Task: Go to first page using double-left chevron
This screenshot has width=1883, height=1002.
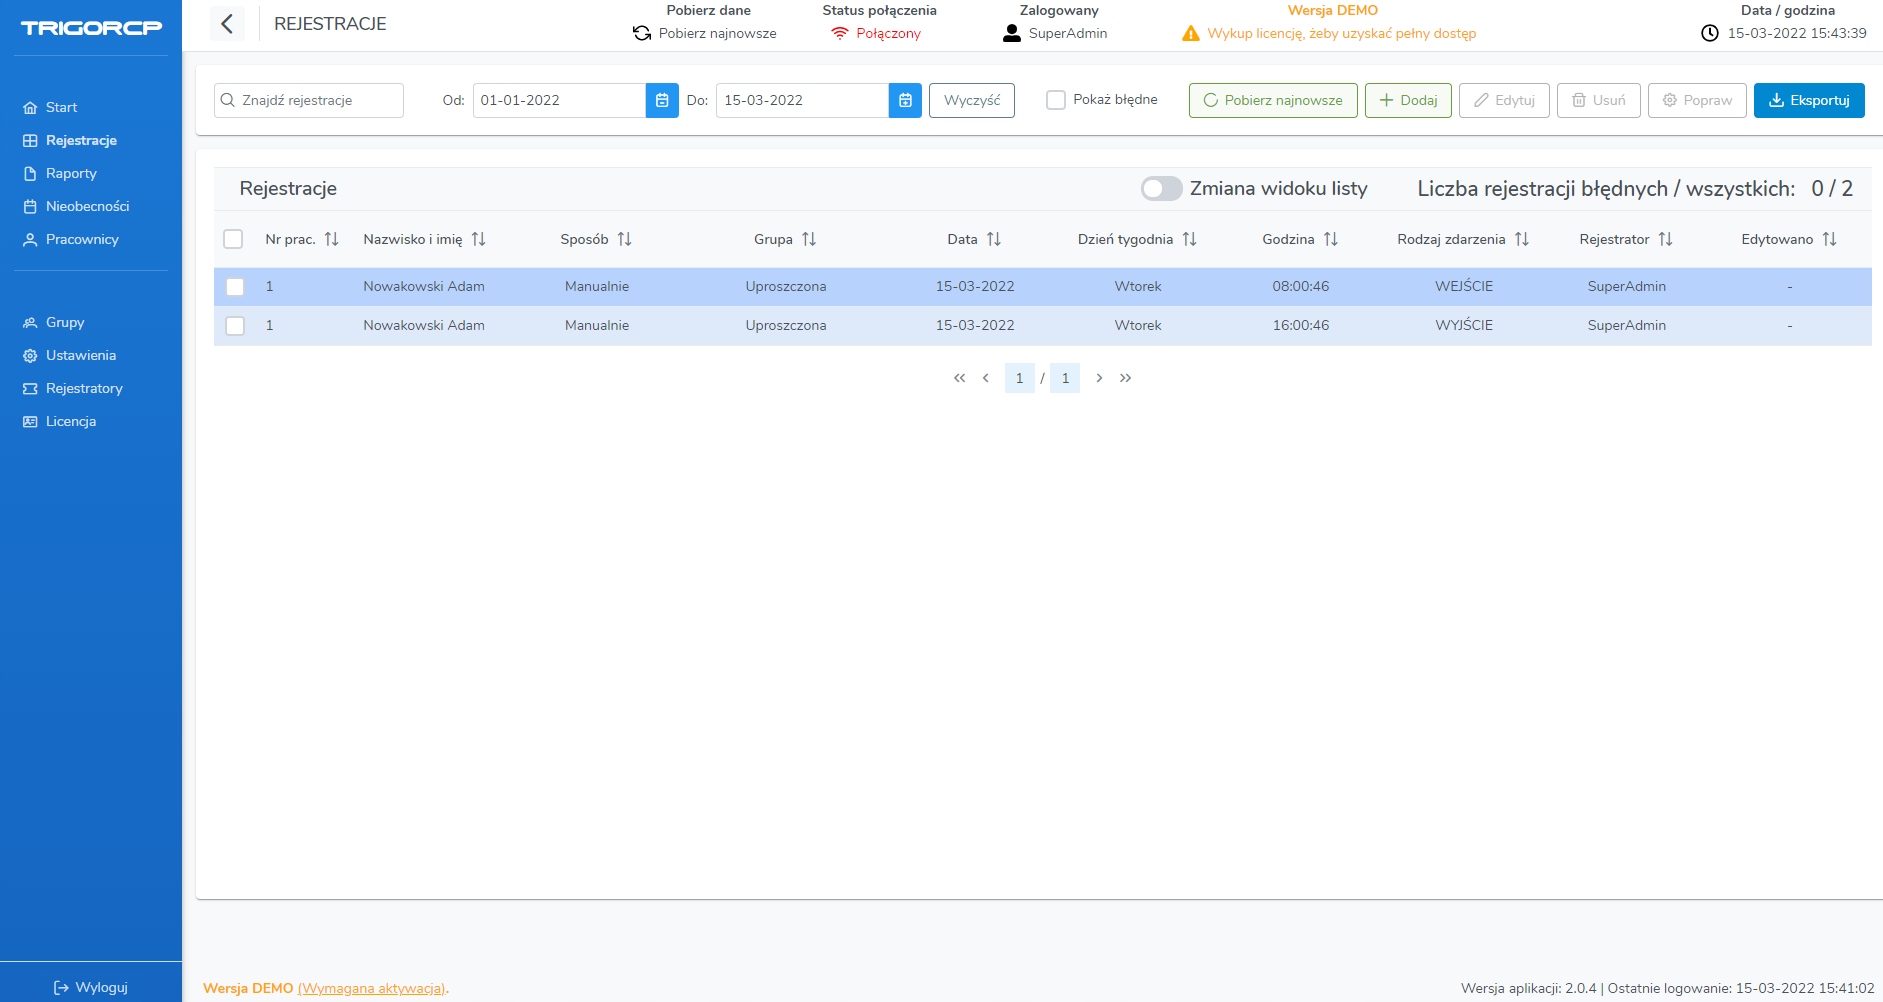Action: pyautogui.click(x=959, y=378)
